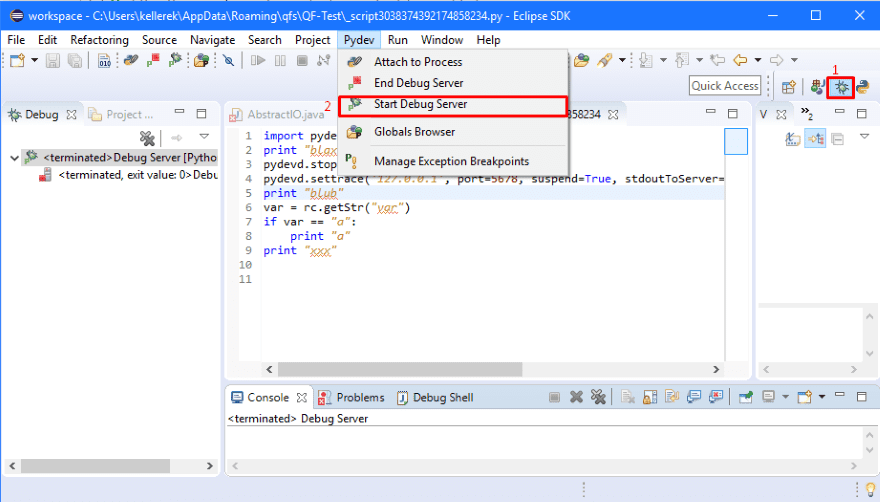Open the Navigate menu
The image size is (880, 502).
[212, 40]
